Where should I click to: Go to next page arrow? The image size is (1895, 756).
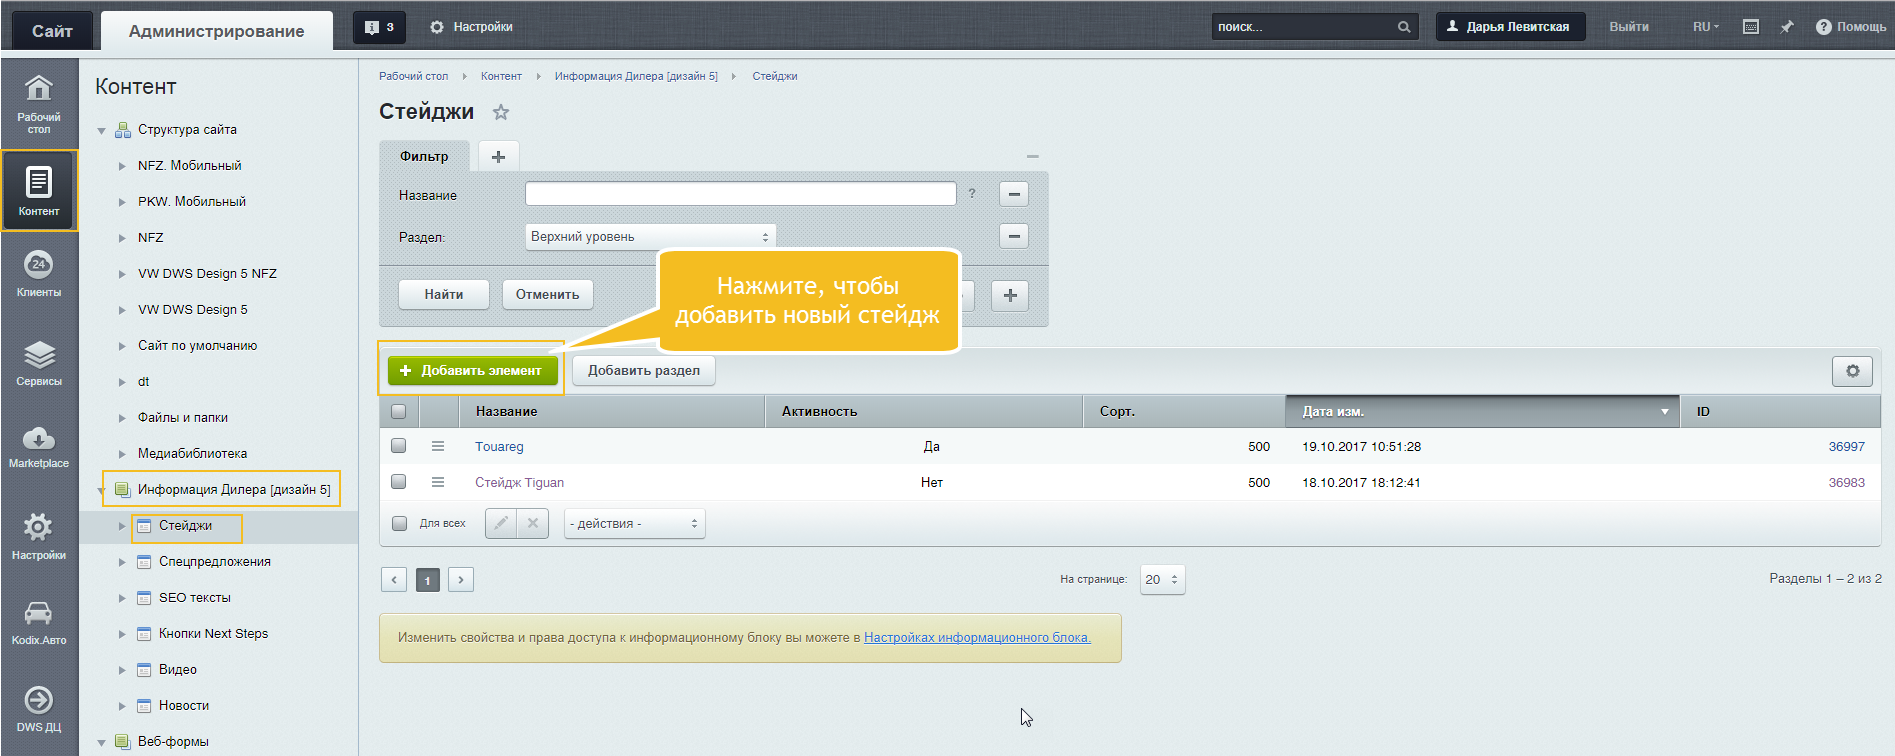tap(461, 579)
